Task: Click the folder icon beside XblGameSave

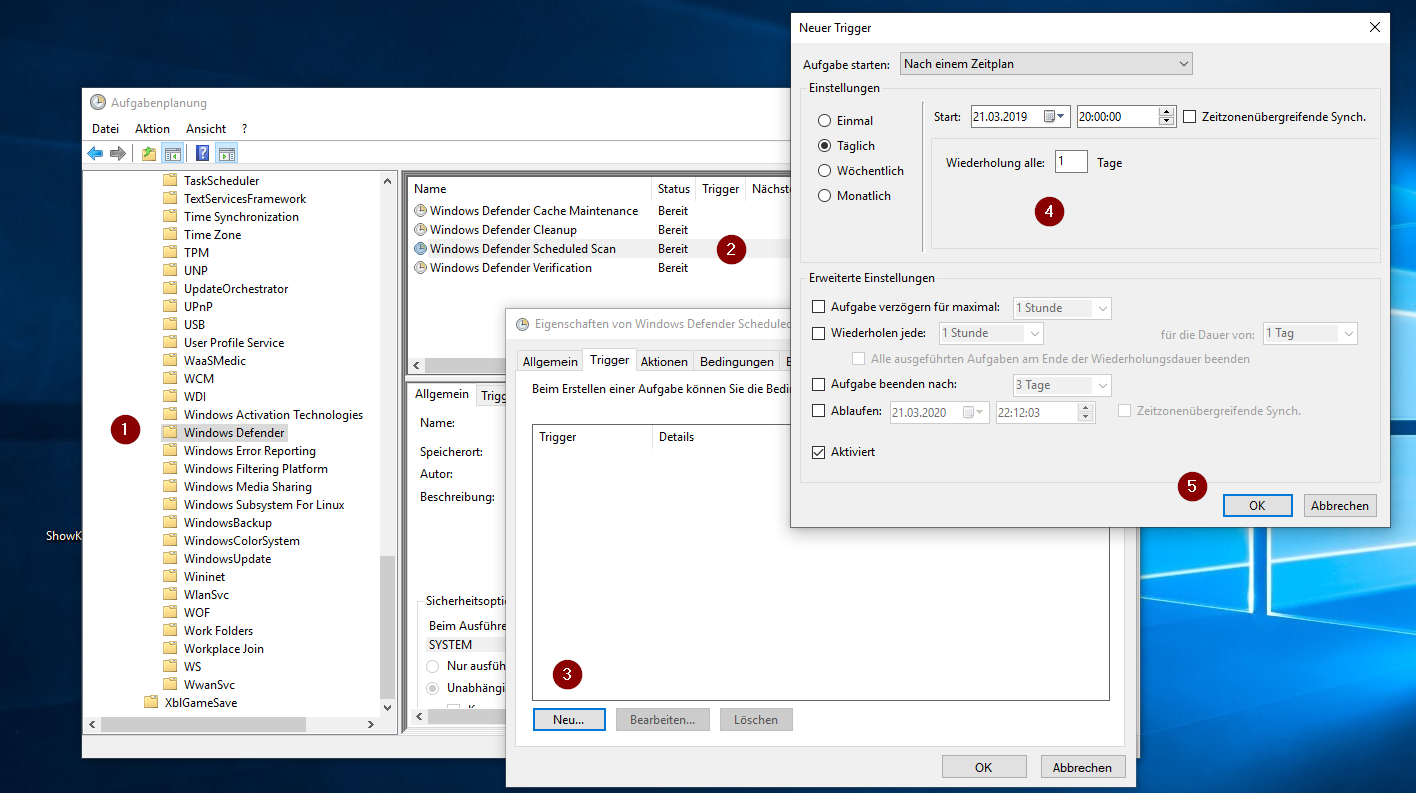Action: point(151,703)
